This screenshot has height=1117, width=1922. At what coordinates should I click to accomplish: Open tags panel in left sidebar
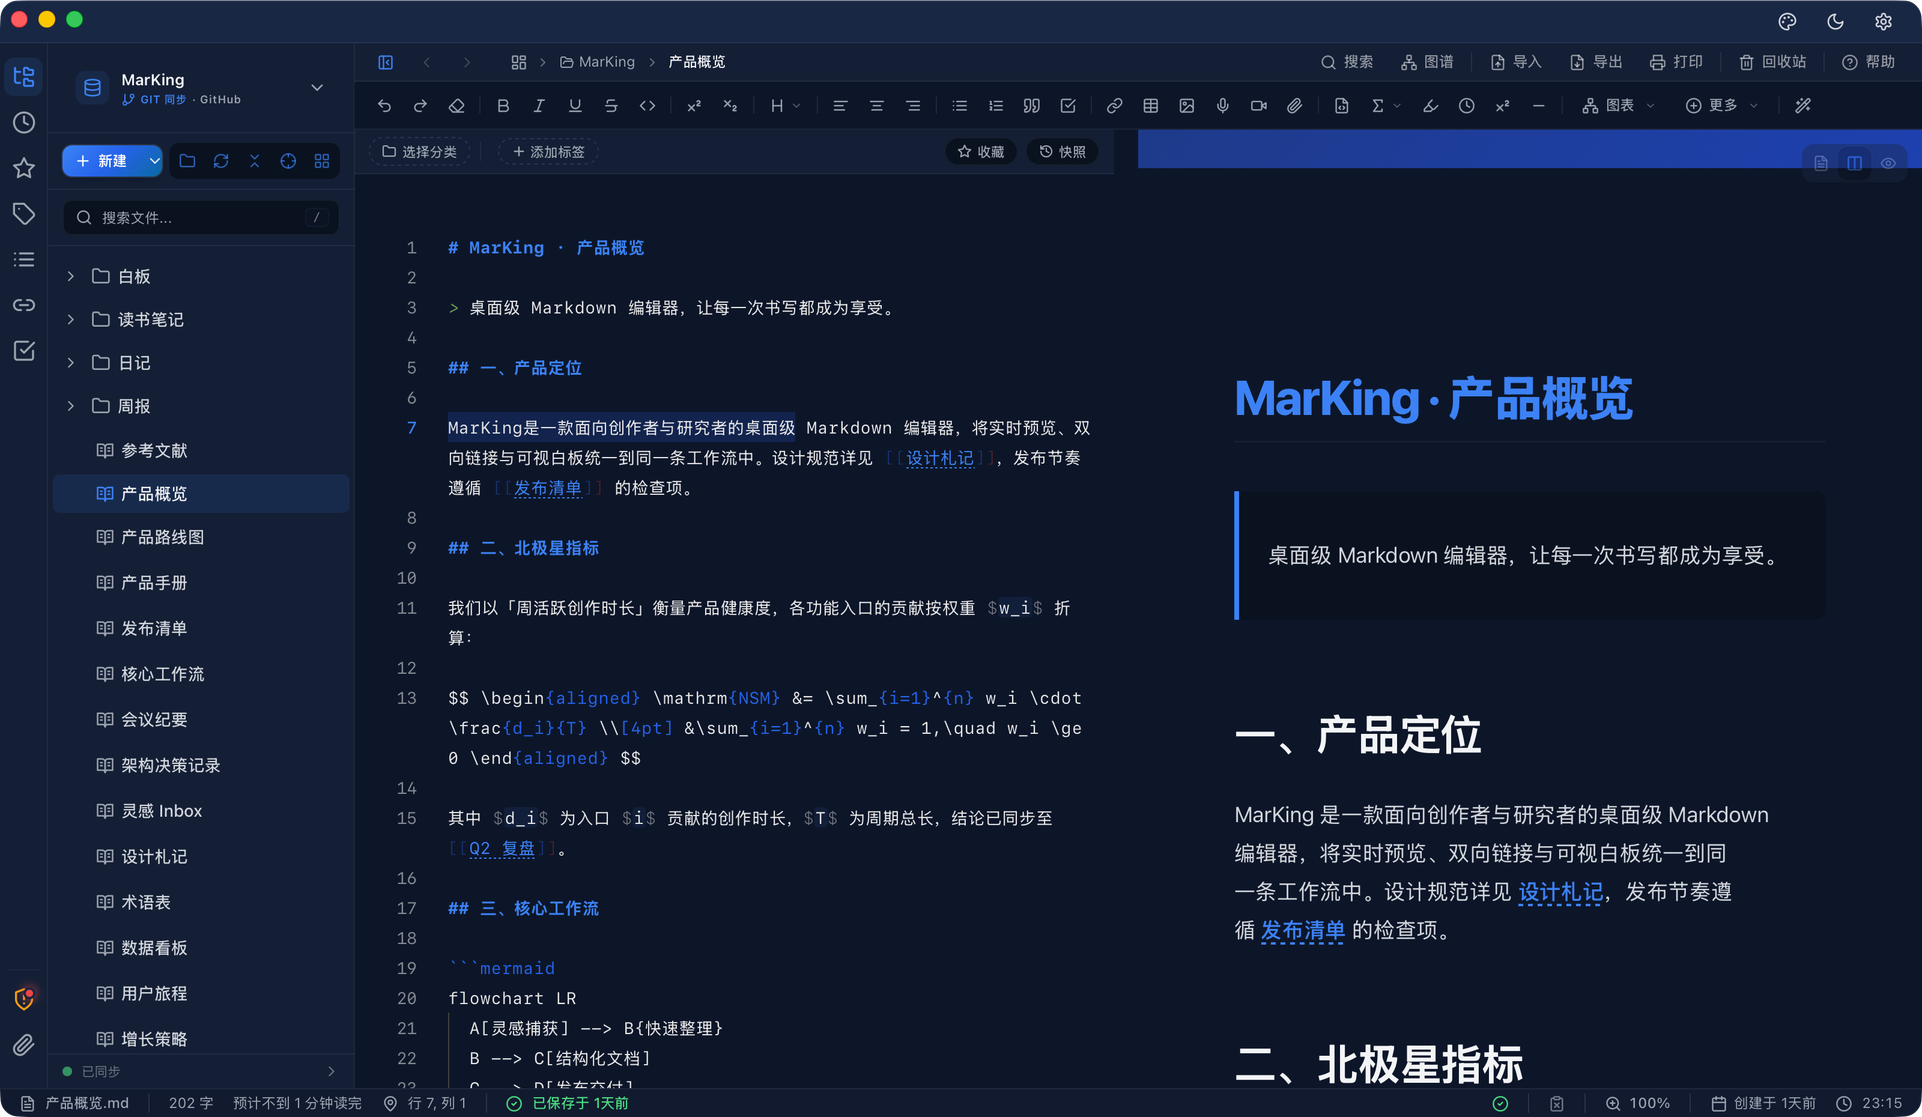24,213
